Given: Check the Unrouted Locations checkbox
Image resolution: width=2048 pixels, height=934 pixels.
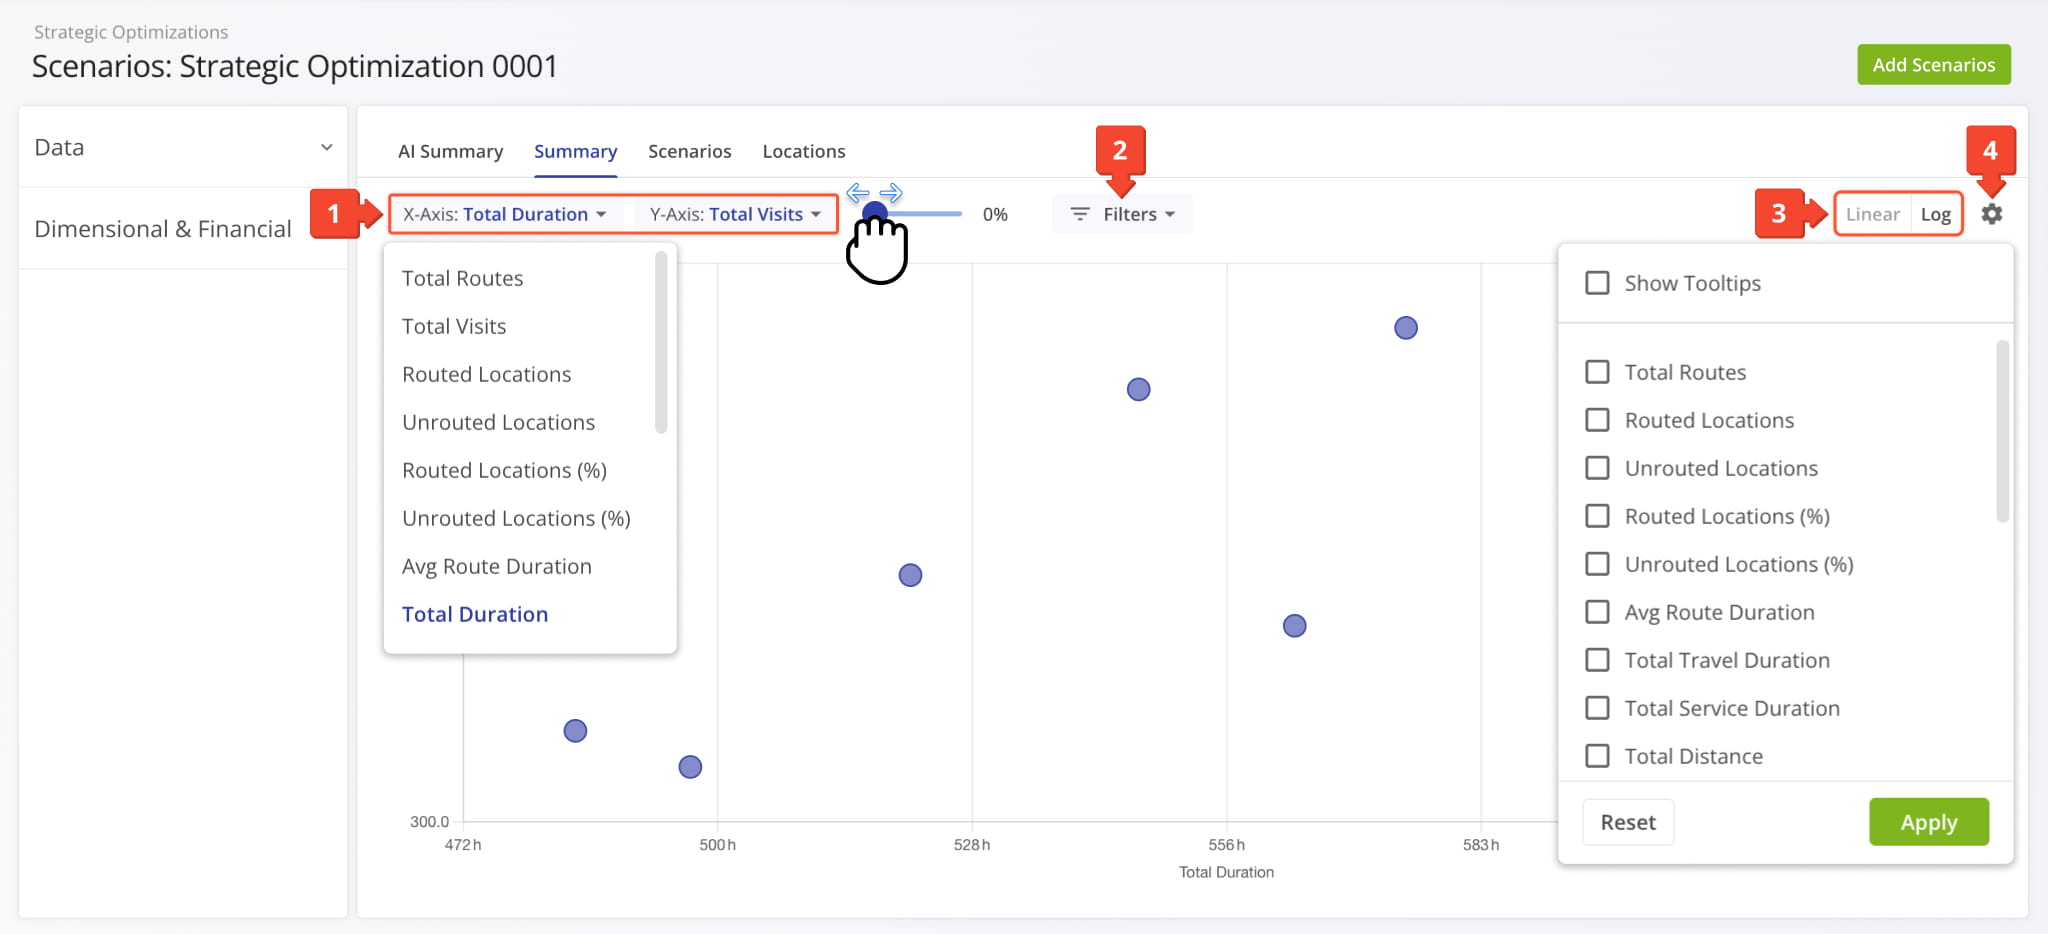Looking at the screenshot, I should (1597, 468).
